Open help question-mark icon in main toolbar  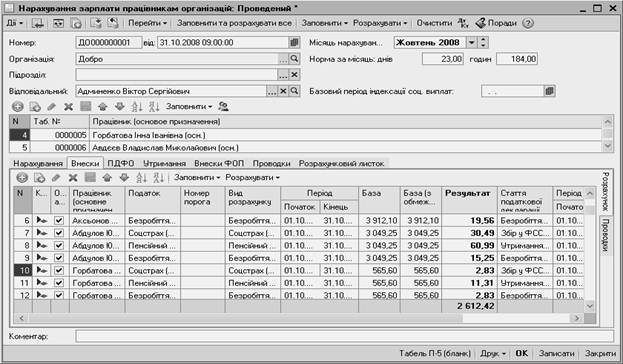[528, 23]
